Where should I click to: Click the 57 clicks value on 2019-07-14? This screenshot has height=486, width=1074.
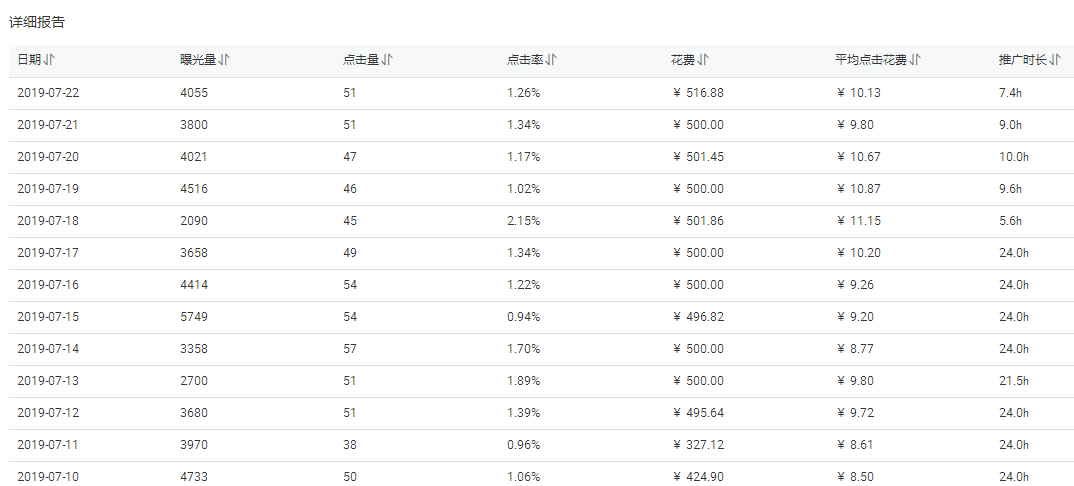click(350, 349)
